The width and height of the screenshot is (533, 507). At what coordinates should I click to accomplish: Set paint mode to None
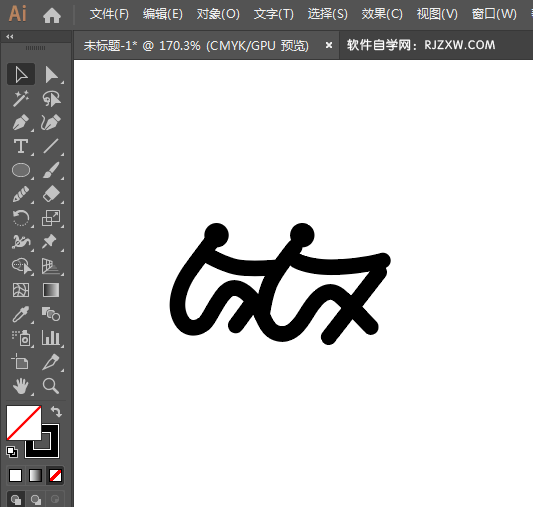coord(55,475)
